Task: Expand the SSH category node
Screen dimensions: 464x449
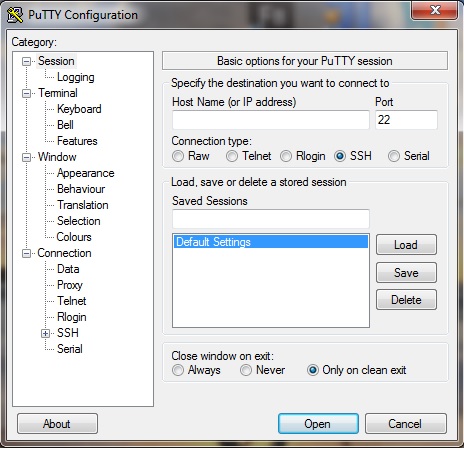Action: coord(45,333)
